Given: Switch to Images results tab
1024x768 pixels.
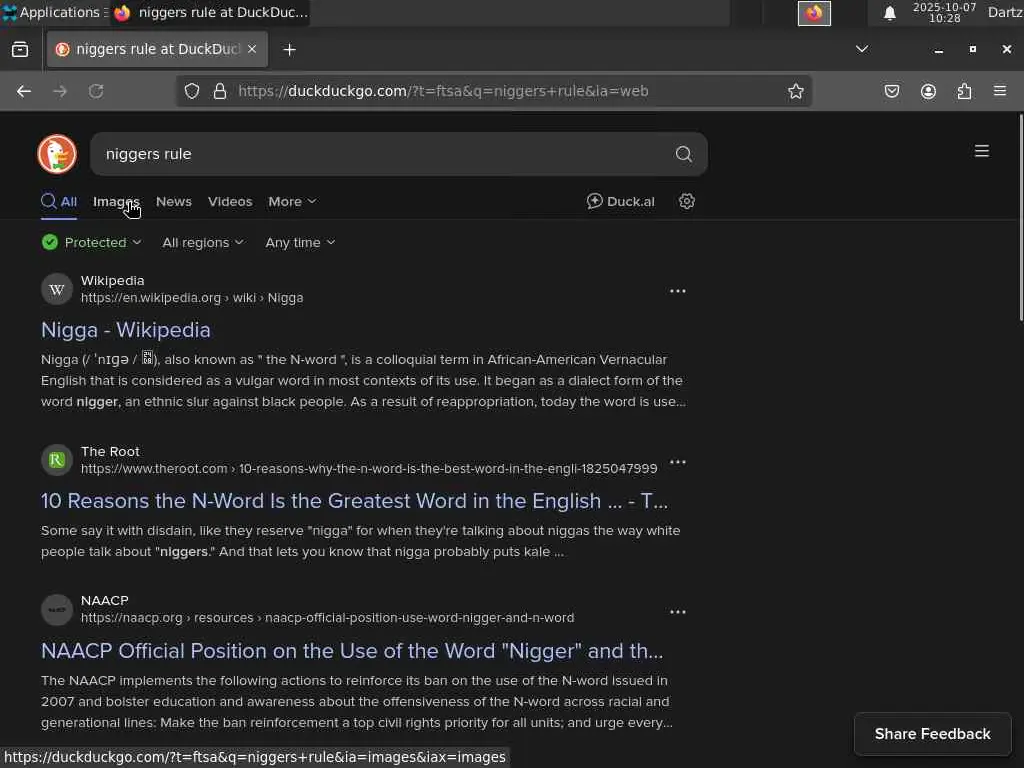Looking at the screenshot, I should 116,201.
